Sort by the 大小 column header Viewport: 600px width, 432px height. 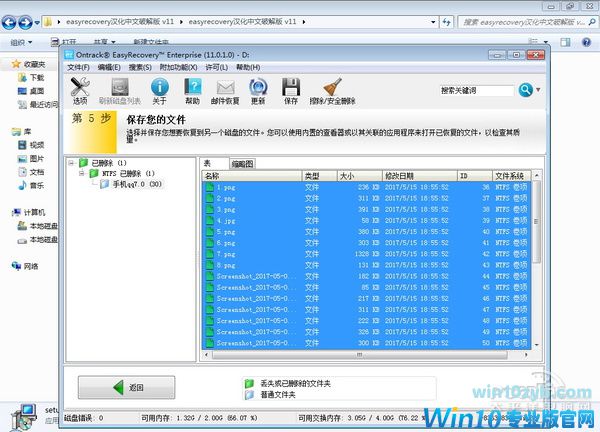pos(360,176)
